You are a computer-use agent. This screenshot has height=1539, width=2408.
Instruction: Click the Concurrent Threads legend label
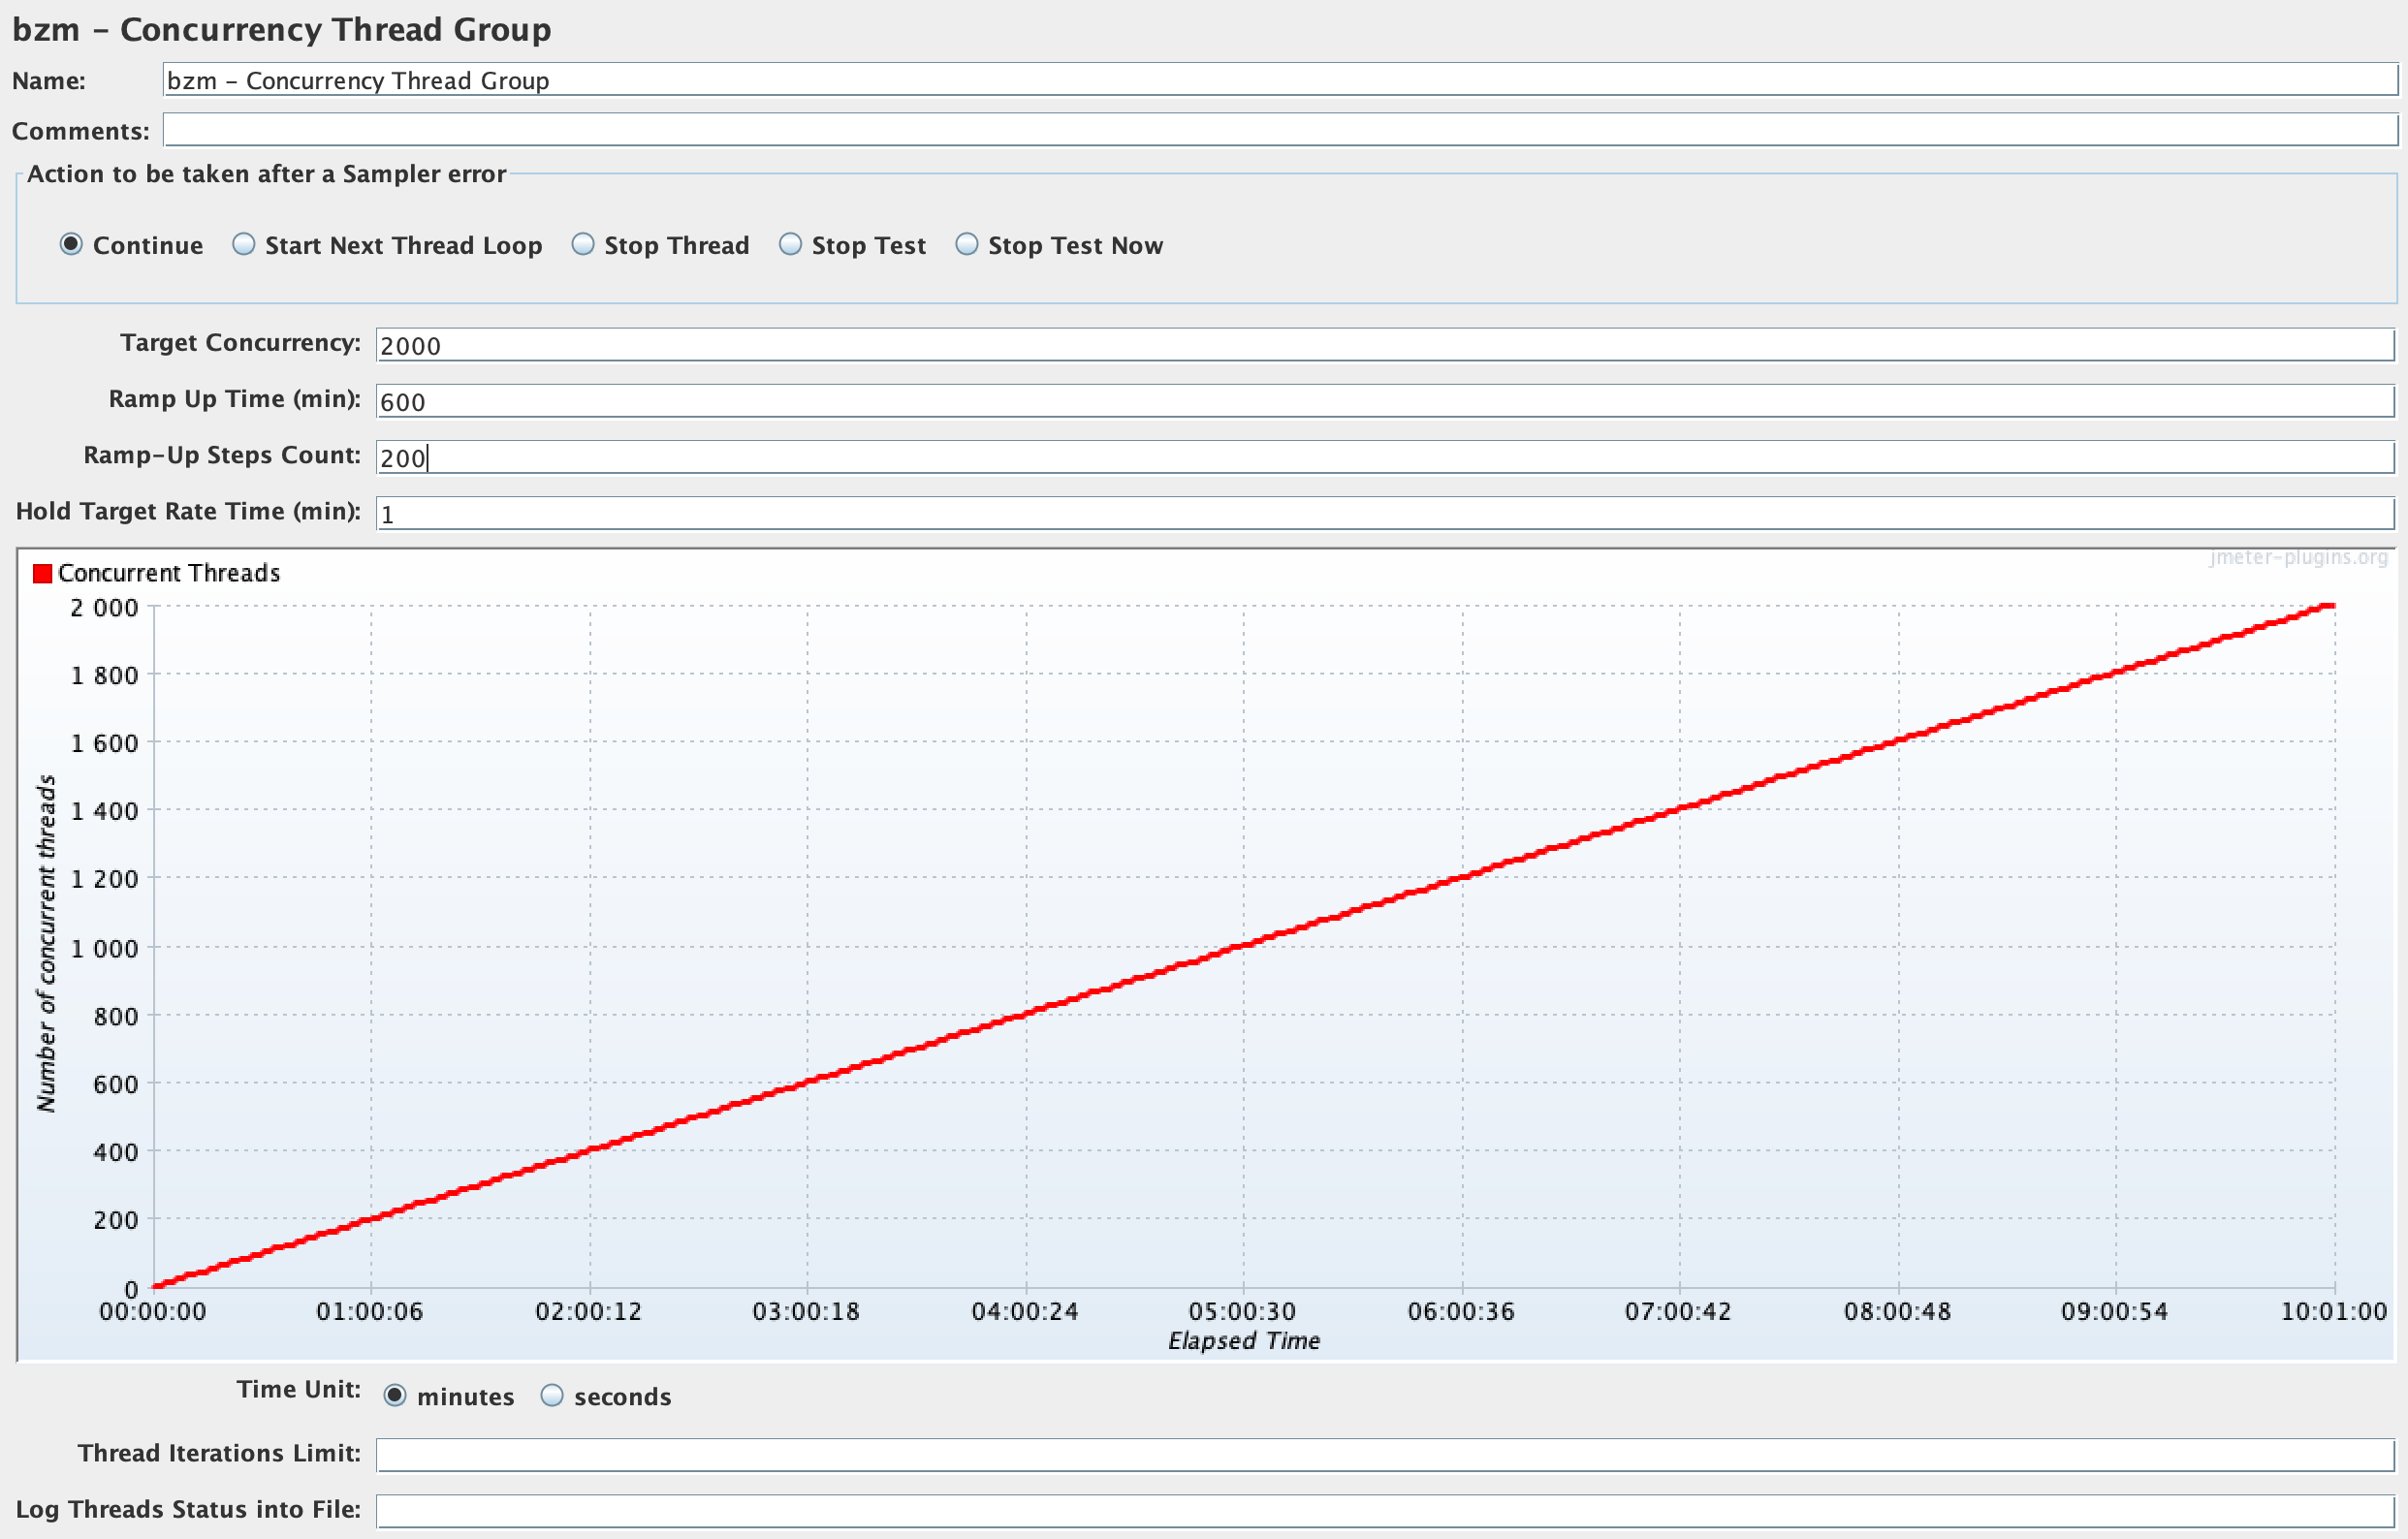coord(168,573)
